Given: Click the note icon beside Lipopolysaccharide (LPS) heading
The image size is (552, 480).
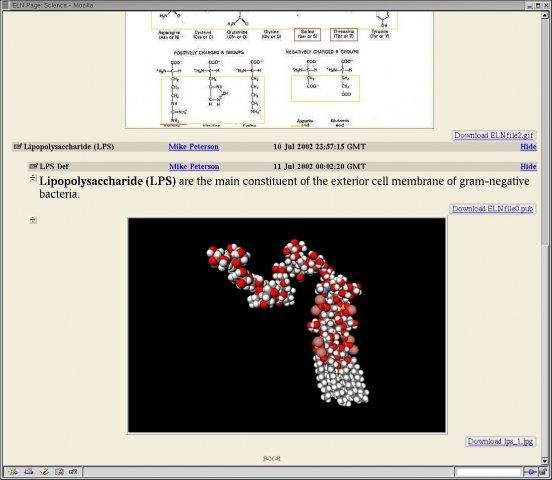Looking at the screenshot, I should click(x=18, y=146).
